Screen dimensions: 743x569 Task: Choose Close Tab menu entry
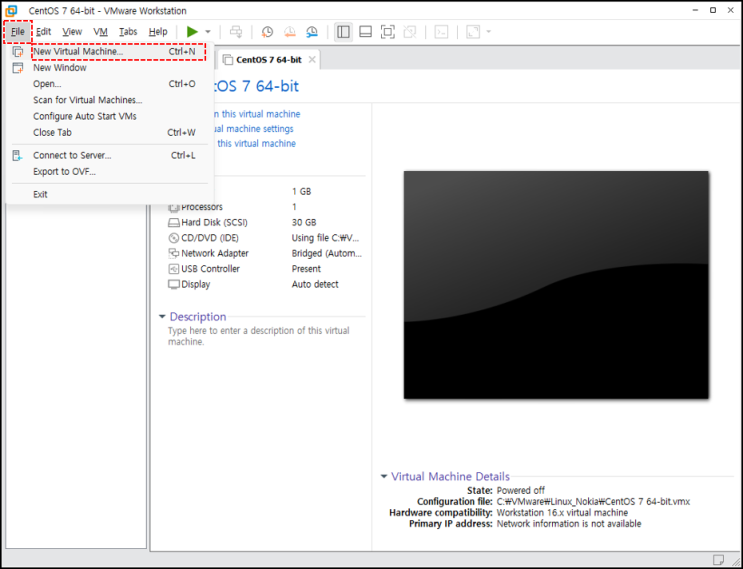[x=109, y=133]
